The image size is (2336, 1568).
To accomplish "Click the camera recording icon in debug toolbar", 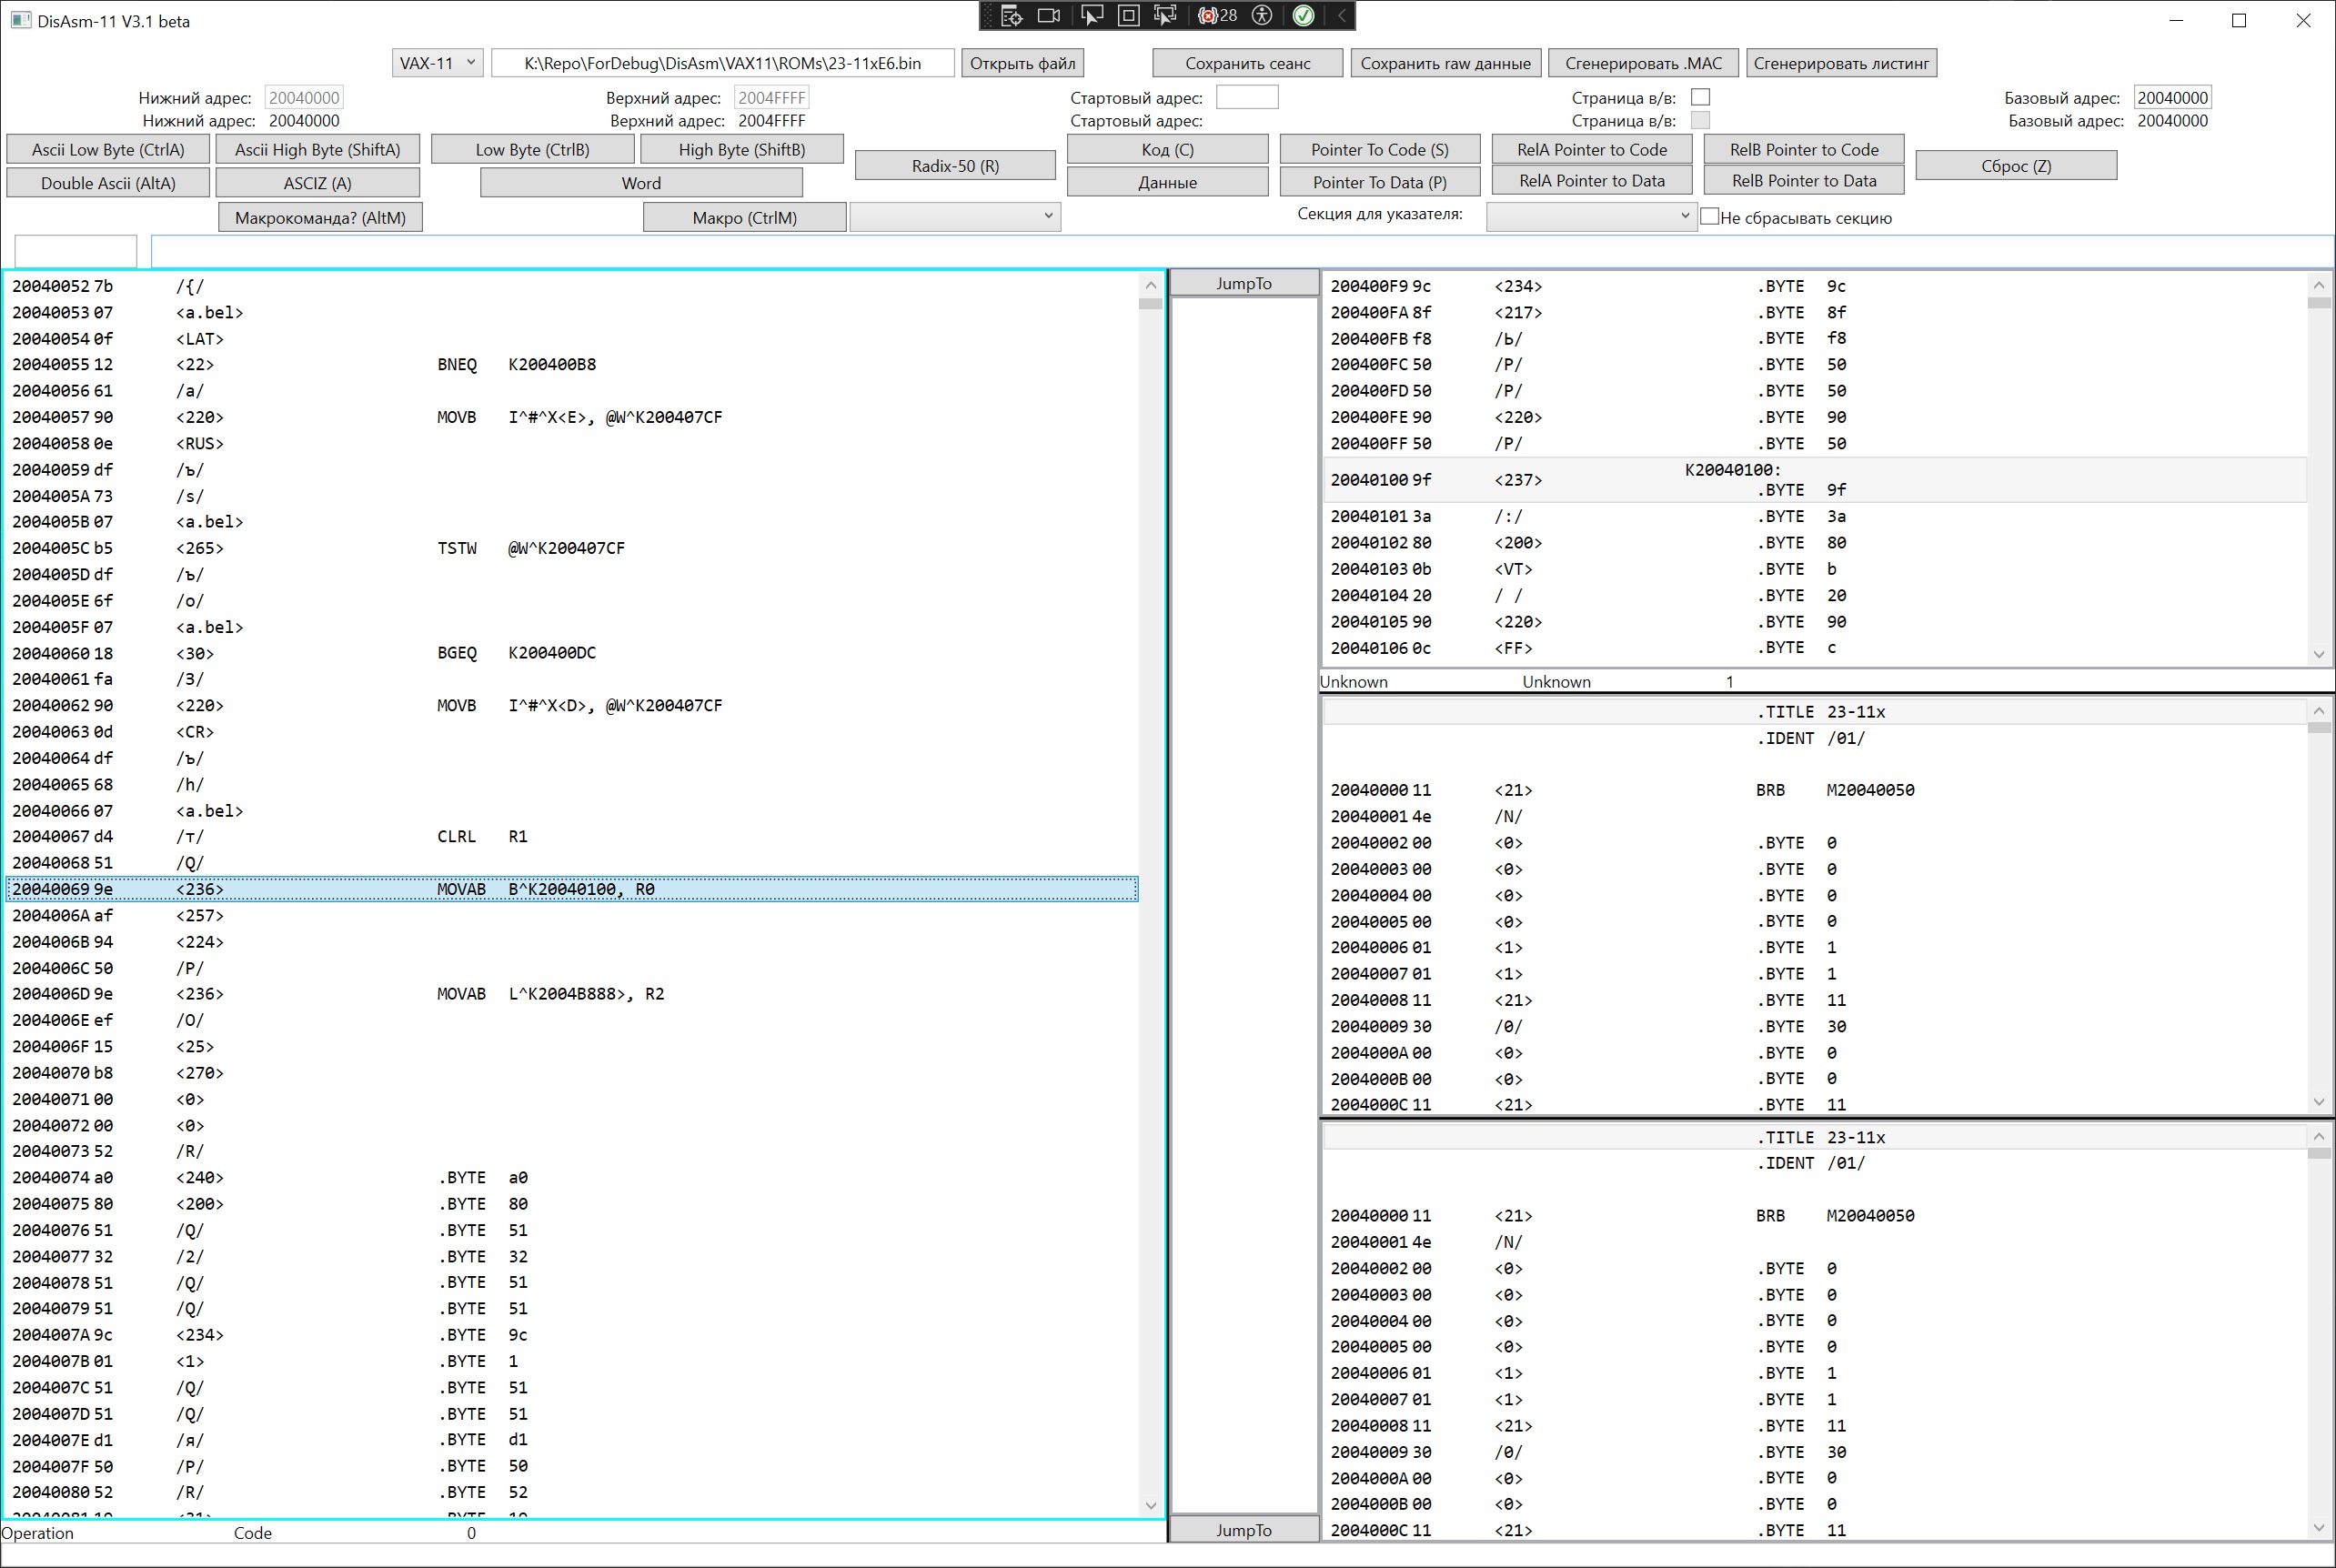I will point(1048,15).
